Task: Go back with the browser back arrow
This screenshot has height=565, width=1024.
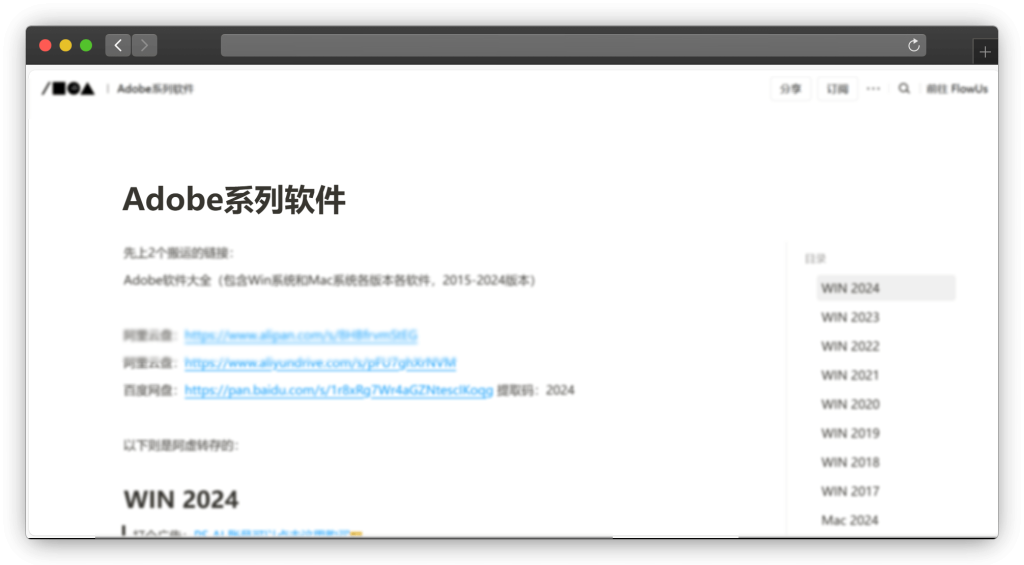Action: 118,45
